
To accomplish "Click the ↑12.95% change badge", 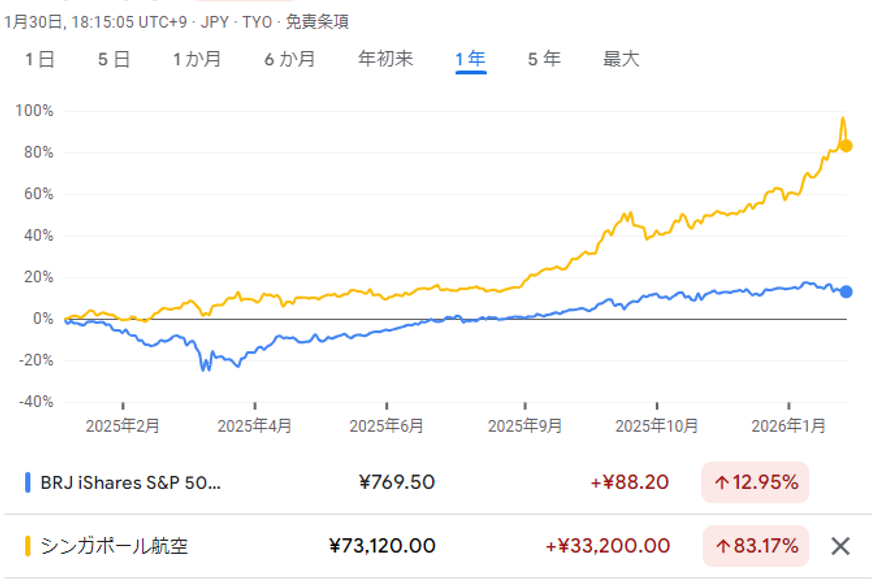I will coord(755,483).
